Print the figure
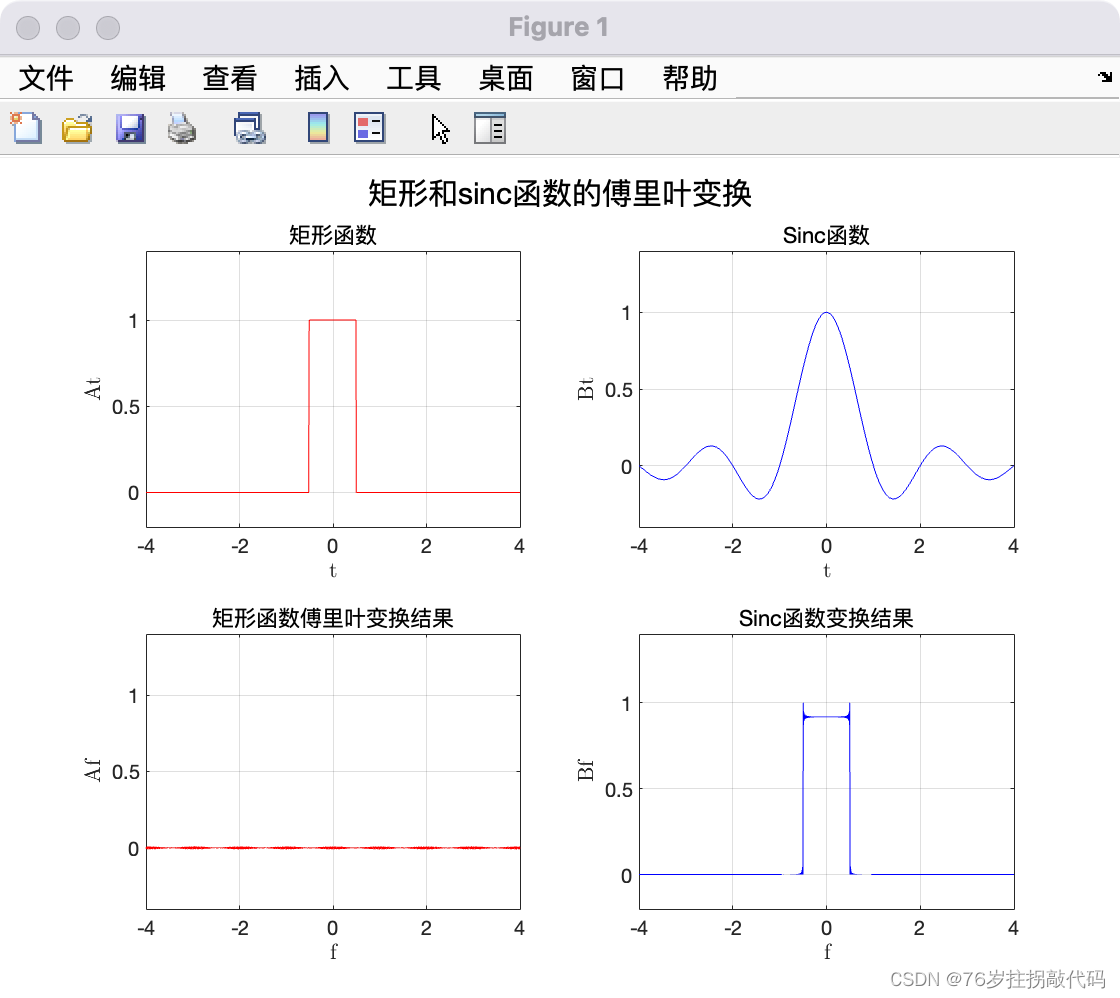This screenshot has width=1120, height=998. pos(182,129)
